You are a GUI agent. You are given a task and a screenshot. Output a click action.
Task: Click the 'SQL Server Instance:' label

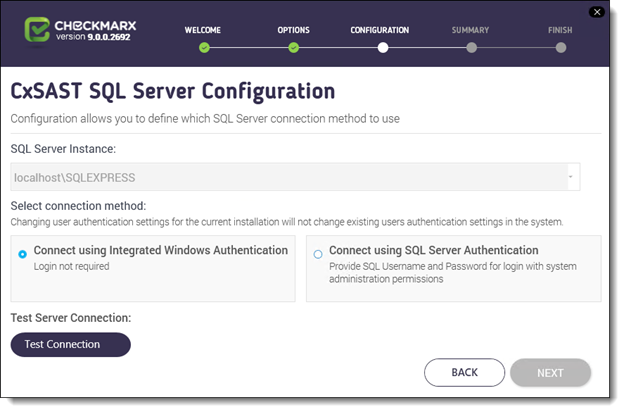coord(63,149)
